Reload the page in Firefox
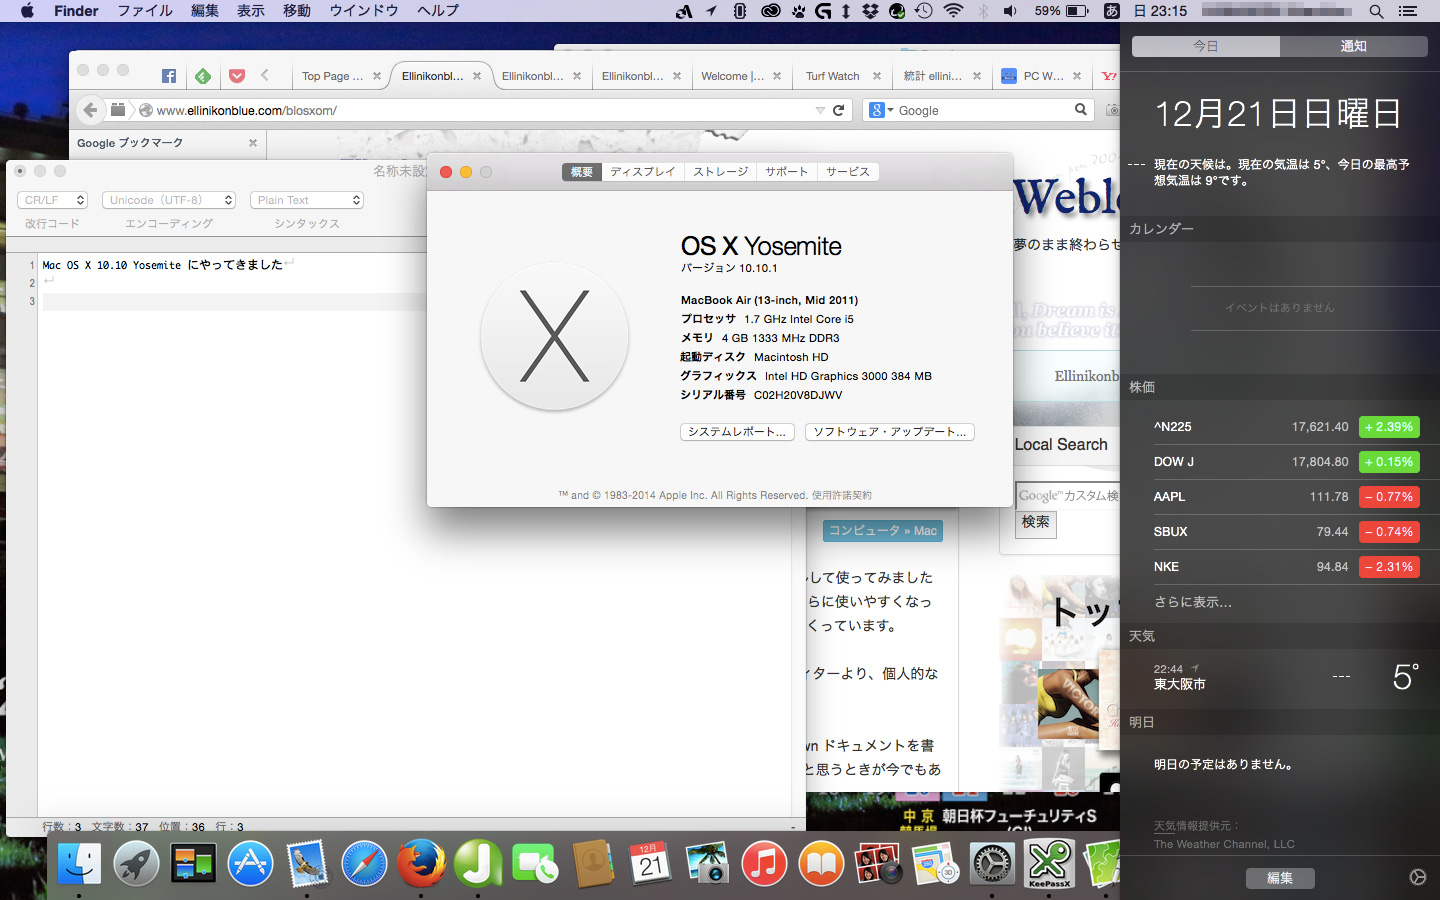Screen dimensions: 1440x900 838,110
